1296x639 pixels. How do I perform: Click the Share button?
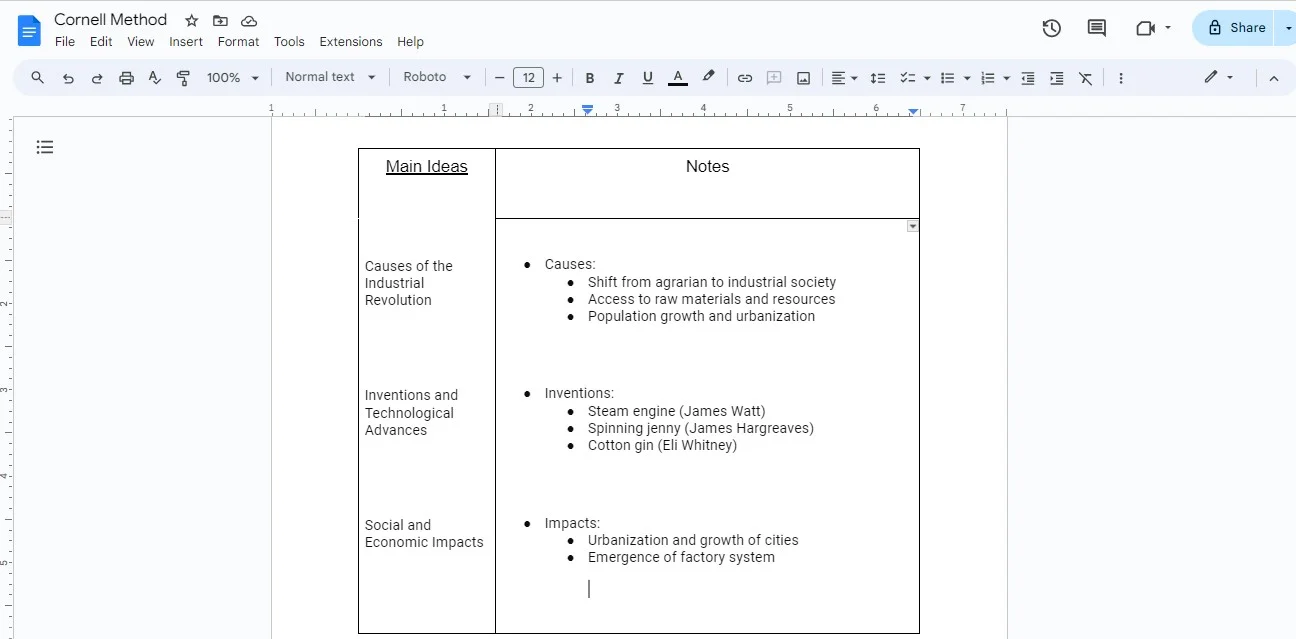pos(1237,28)
